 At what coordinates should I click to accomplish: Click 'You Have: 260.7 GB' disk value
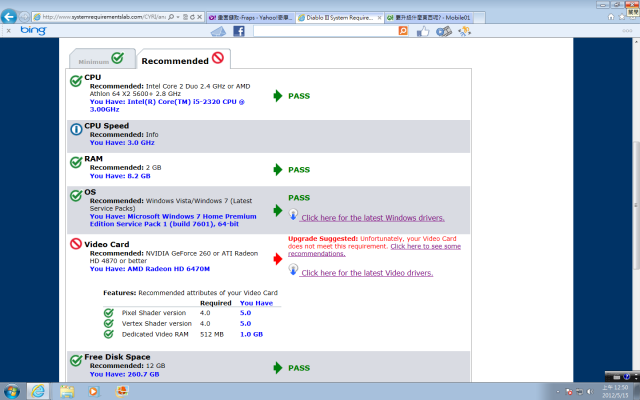tap(124, 374)
